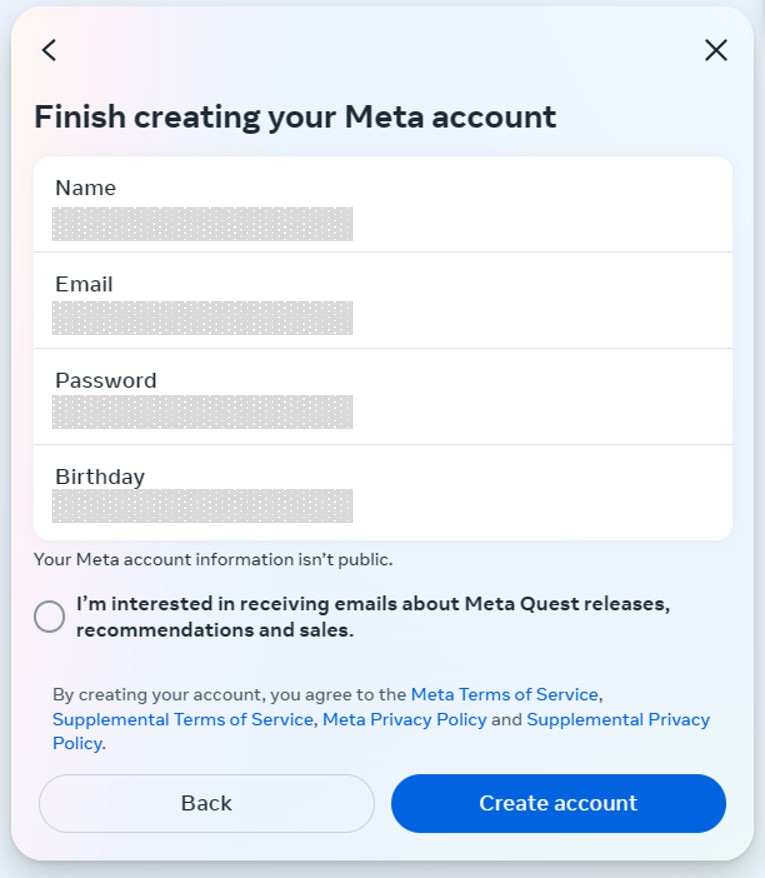Viewport: 765px width, 878px height.
Task: Open the Meta Terms of Service link
Action: [x=503, y=694]
